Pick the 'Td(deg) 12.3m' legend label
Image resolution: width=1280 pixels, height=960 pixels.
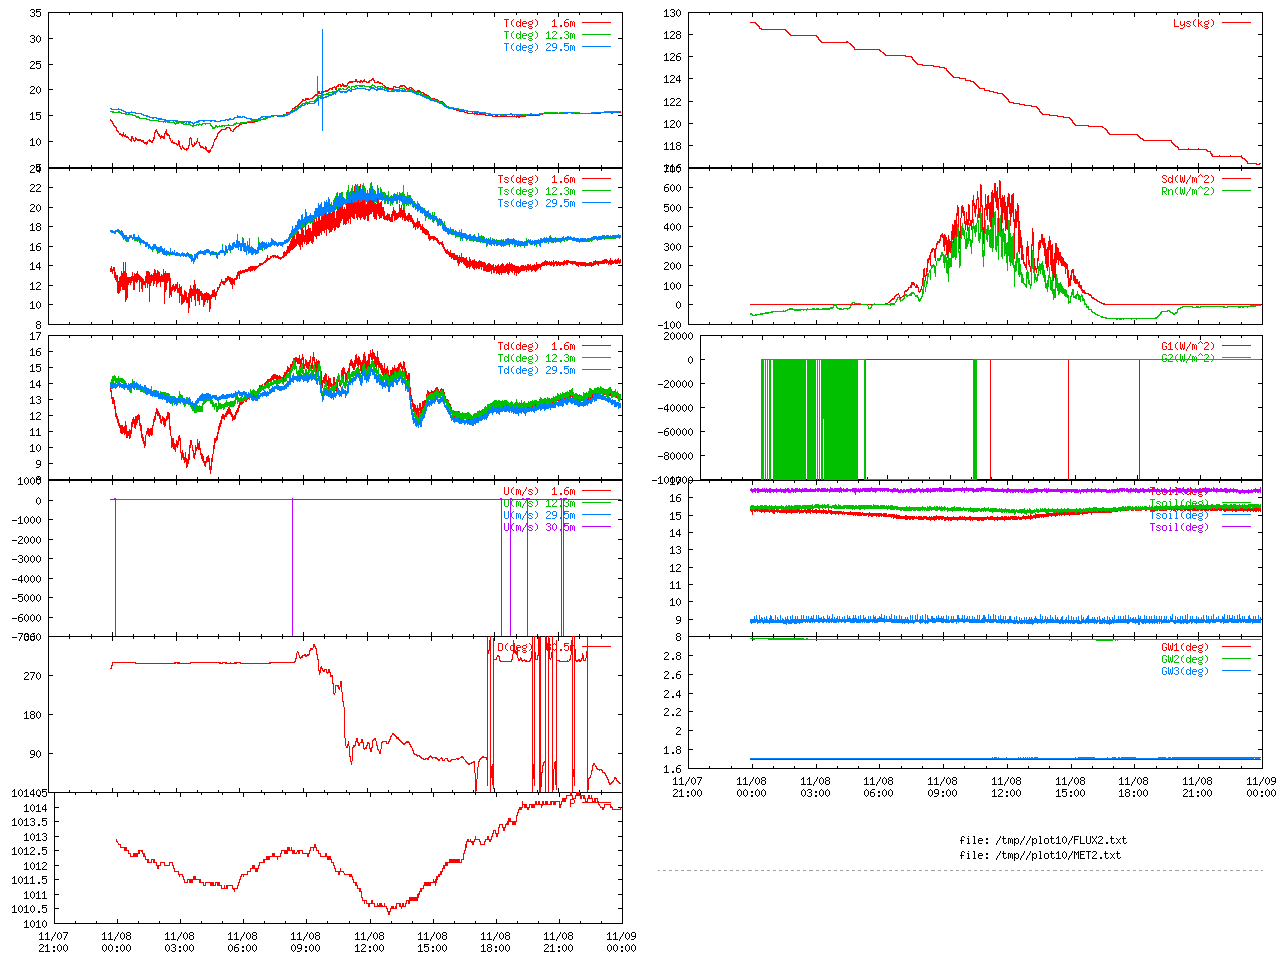click(536, 359)
